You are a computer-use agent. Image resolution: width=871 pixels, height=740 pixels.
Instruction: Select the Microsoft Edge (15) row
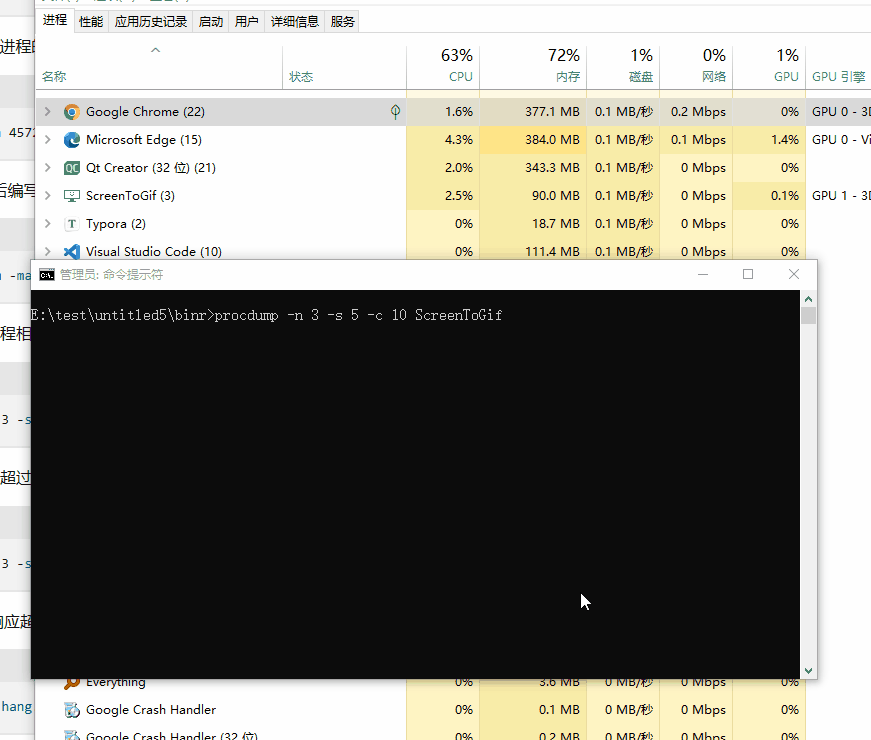pos(453,139)
